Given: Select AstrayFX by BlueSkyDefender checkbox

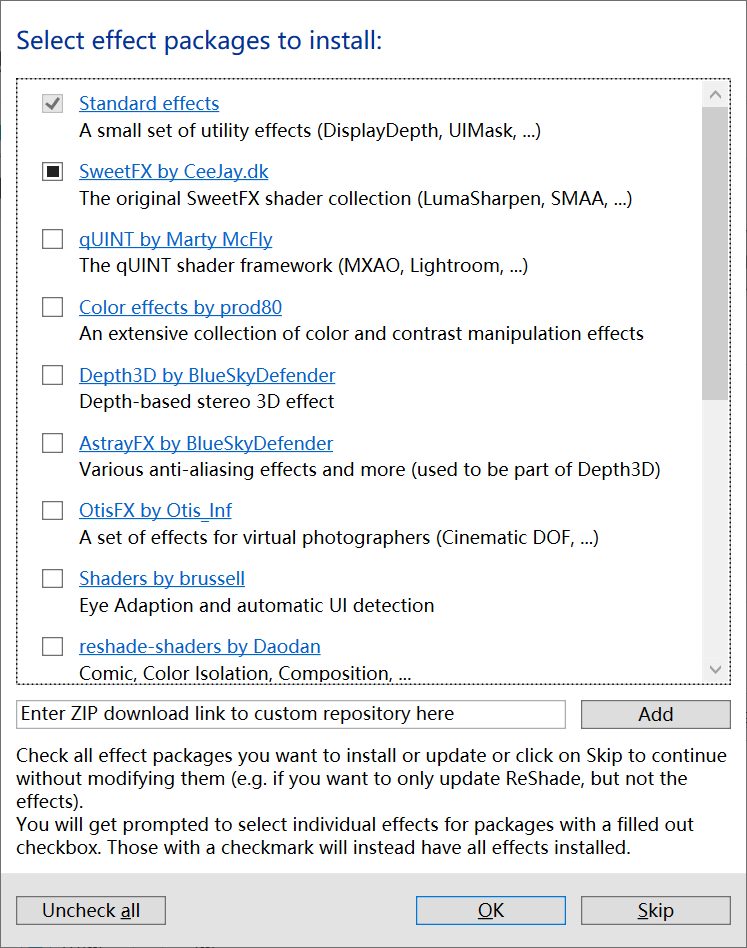Looking at the screenshot, I should pyautogui.click(x=52, y=444).
